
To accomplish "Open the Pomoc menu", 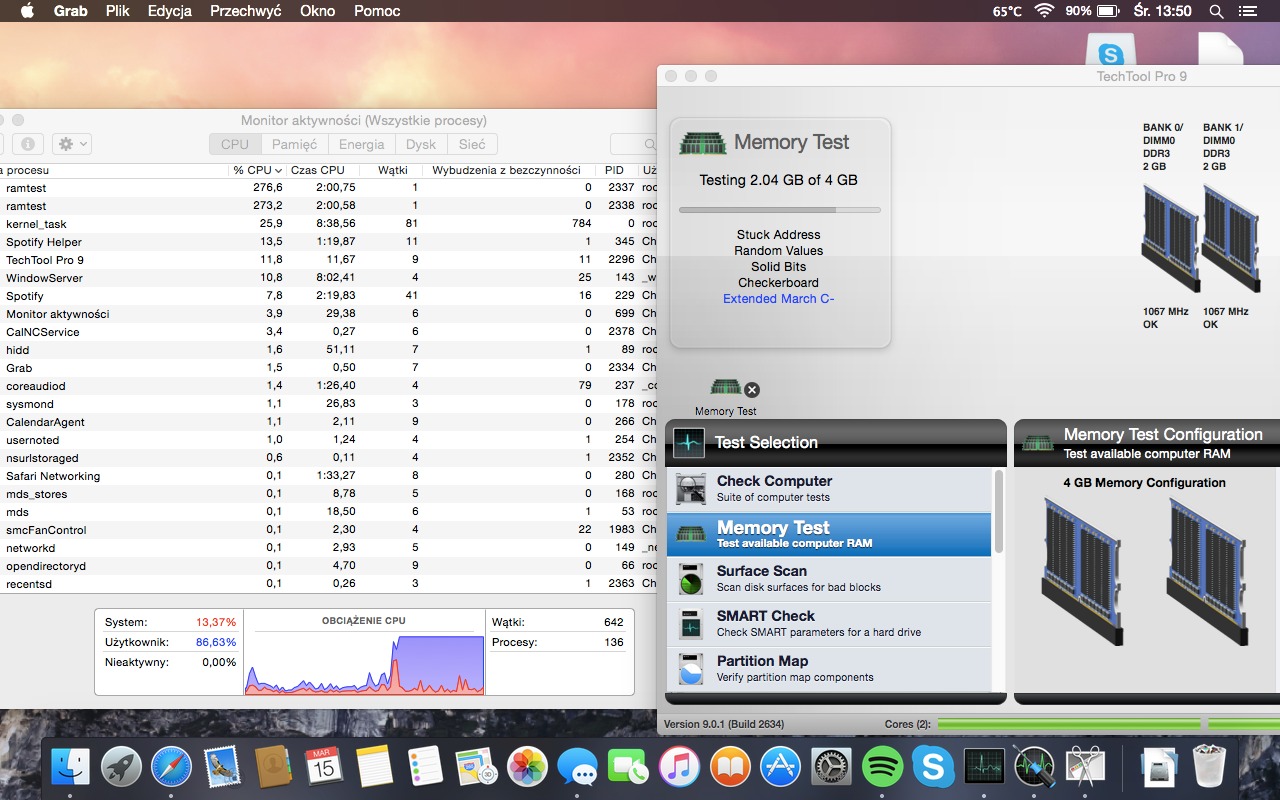I will pos(377,11).
